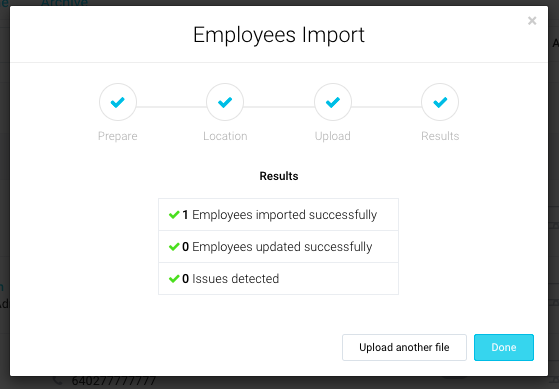Viewport: 559px width, 389px height.
Task: Close the Employees Import dialog with X
Action: 532,21
